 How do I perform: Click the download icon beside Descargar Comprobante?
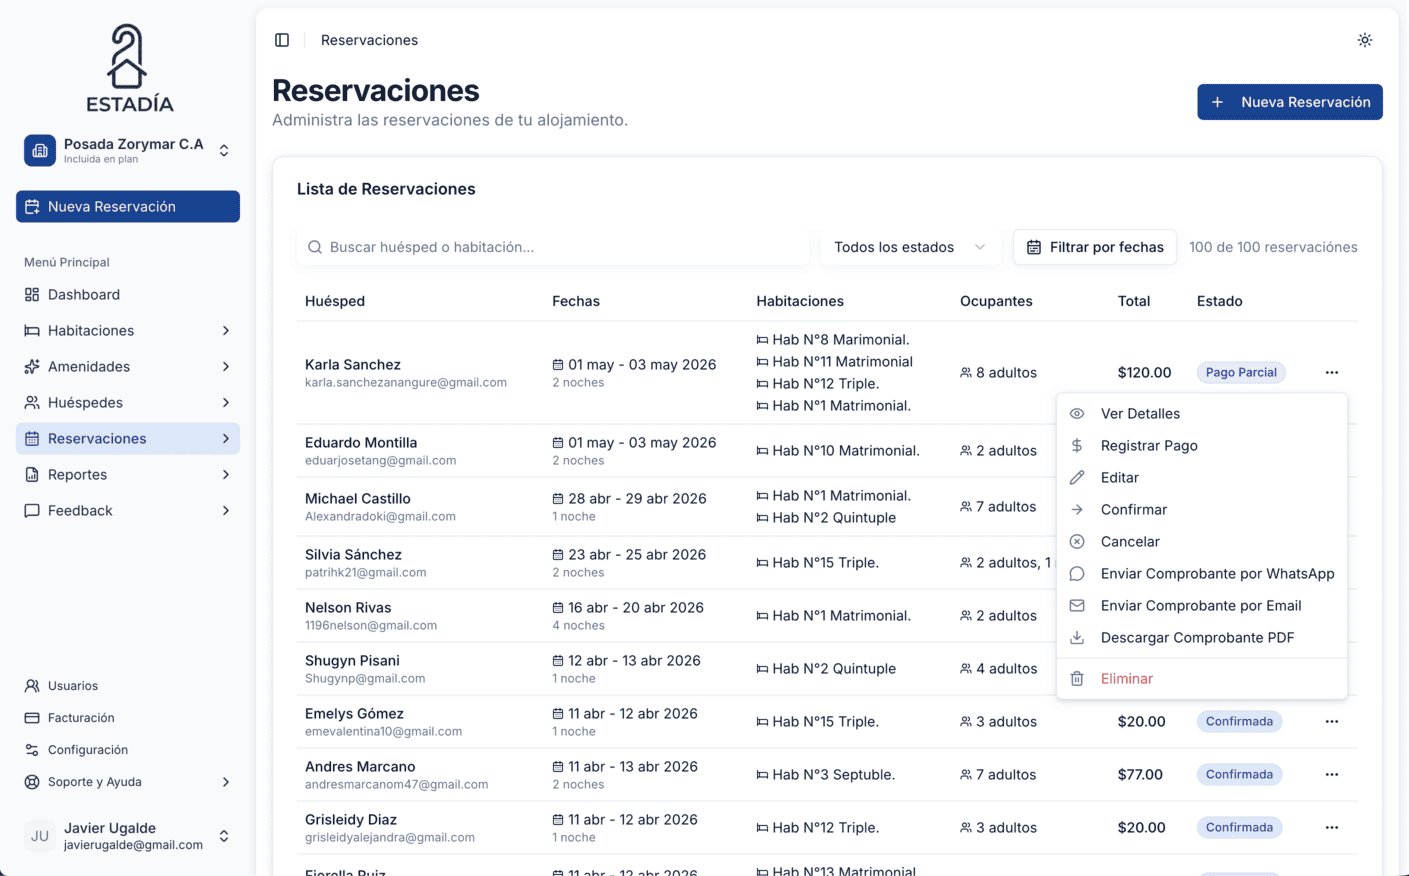pos(1077,638)
